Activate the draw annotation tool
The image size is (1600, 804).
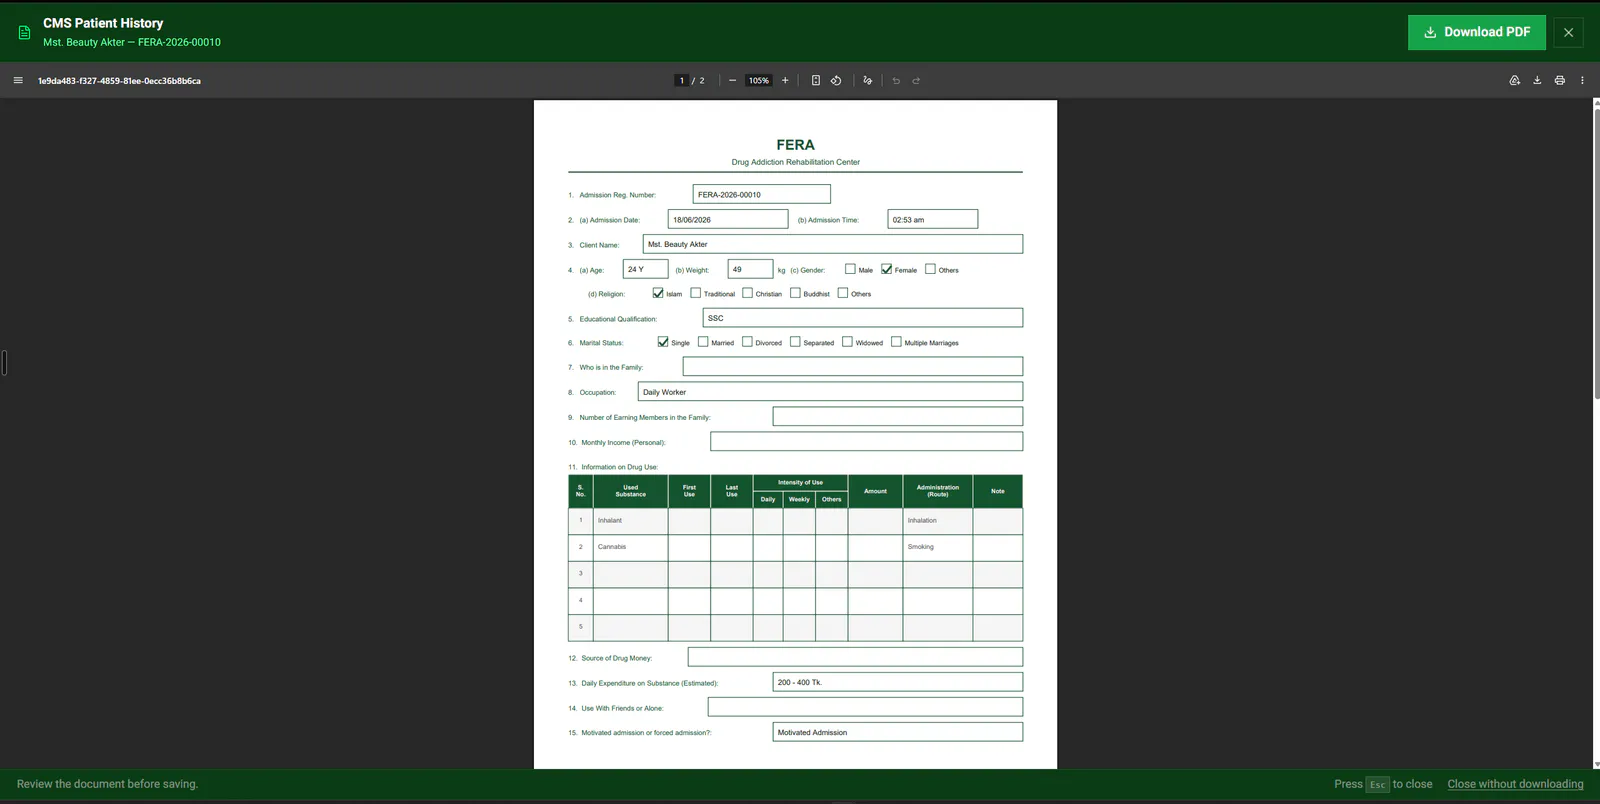(x=867, y=80)
